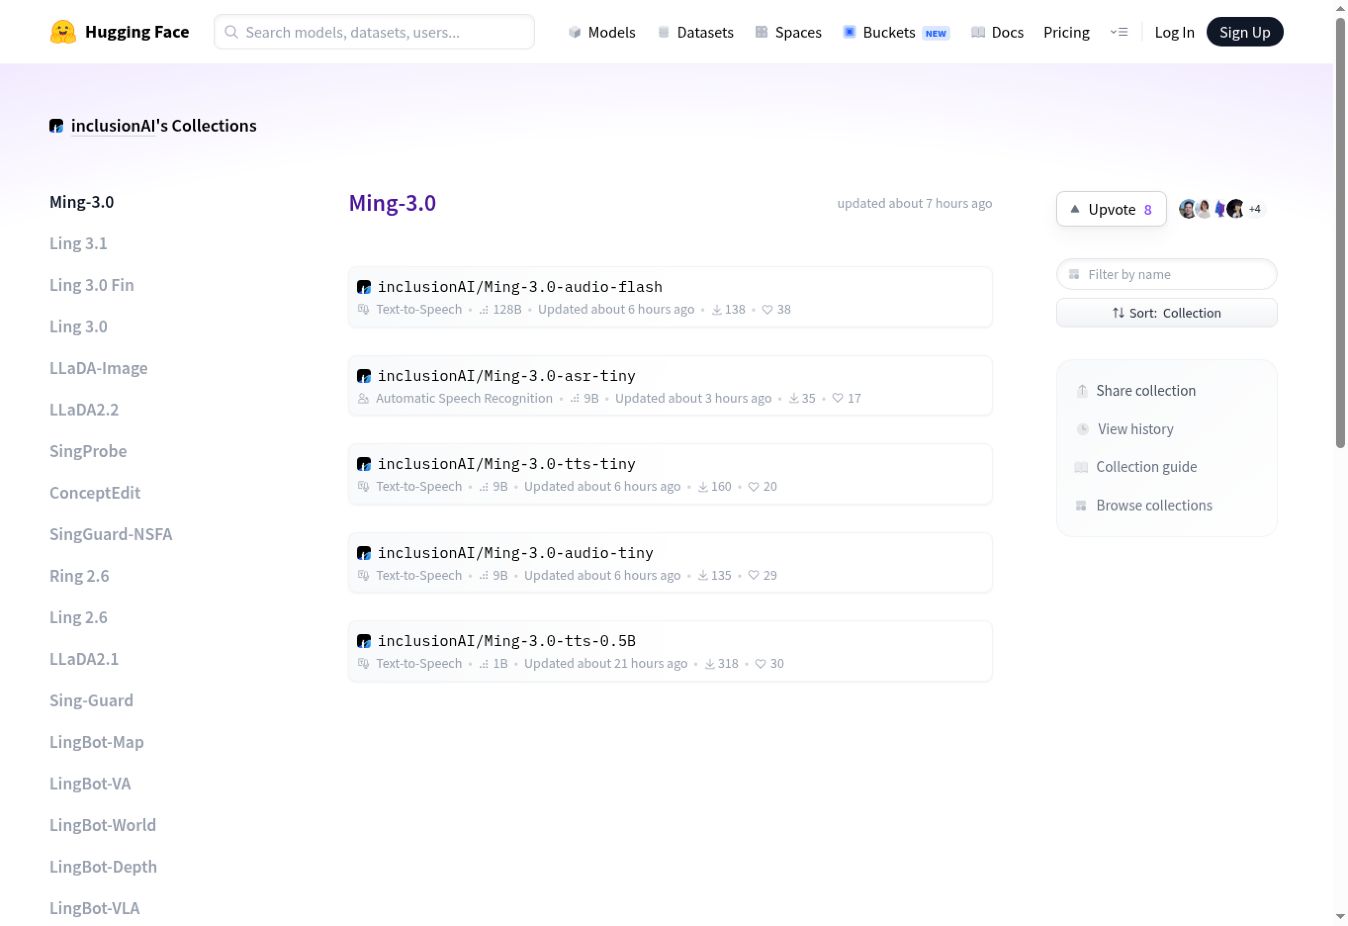The width and height of the screenshot is (1348, 926).
Task: Click the inclusionAI organization icon in heading
Action: 57,126
